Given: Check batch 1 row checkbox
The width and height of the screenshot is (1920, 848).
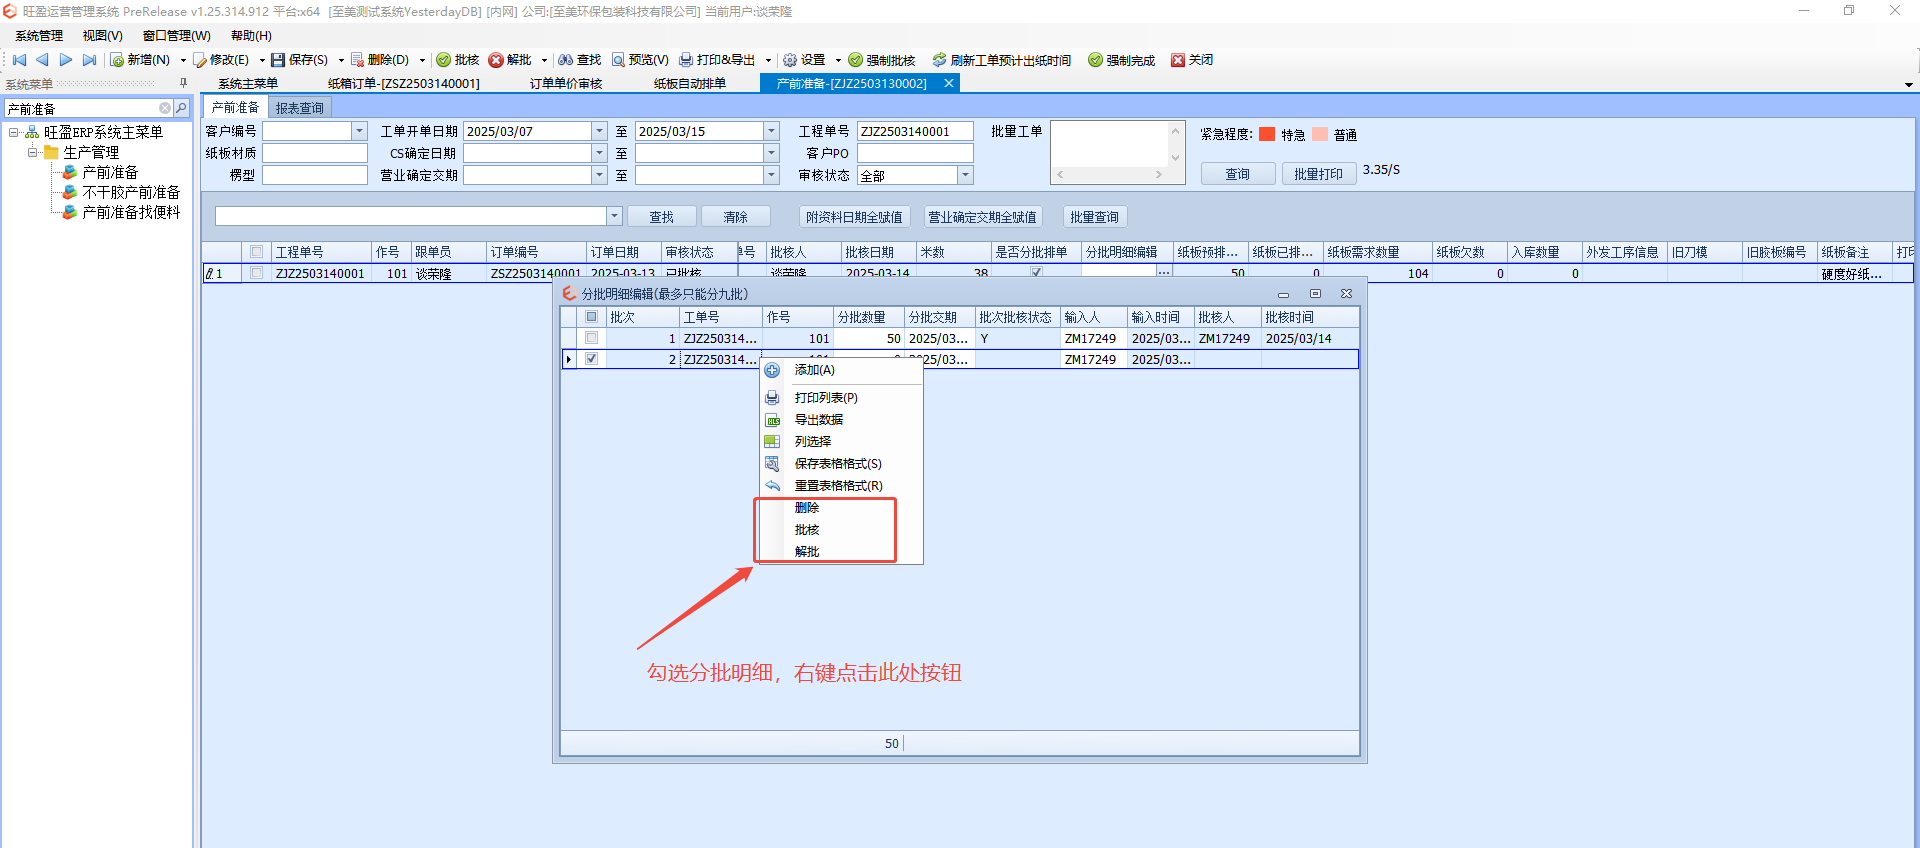Looking at the screenshot, I should tap(592, 338).
